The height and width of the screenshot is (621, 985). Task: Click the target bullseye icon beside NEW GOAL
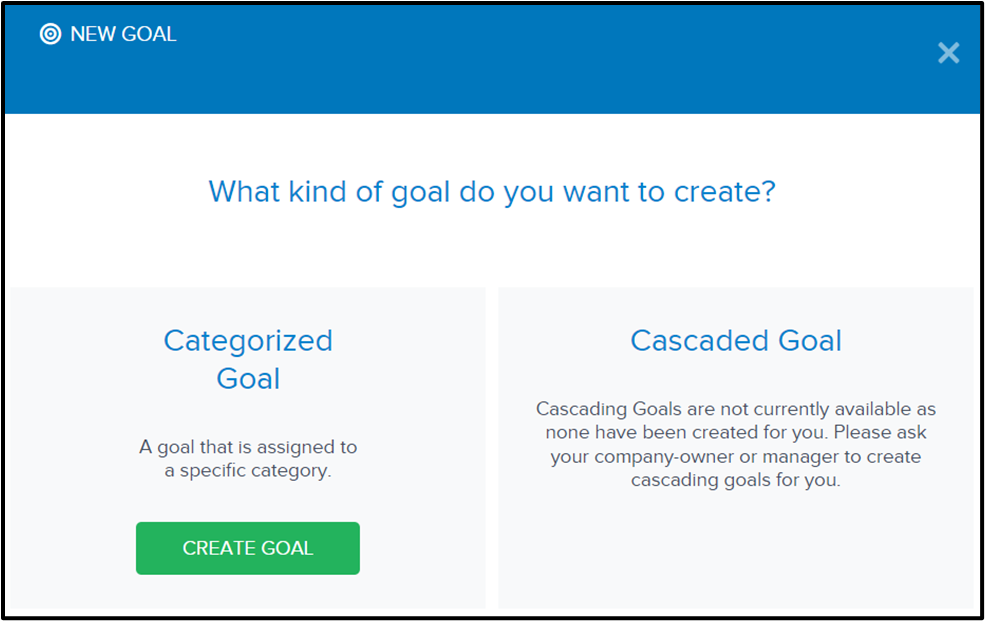tap(50, 34)
